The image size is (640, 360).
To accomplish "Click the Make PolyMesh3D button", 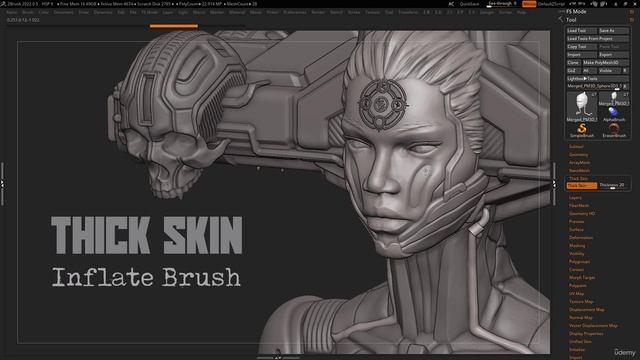I will point(605,63).
